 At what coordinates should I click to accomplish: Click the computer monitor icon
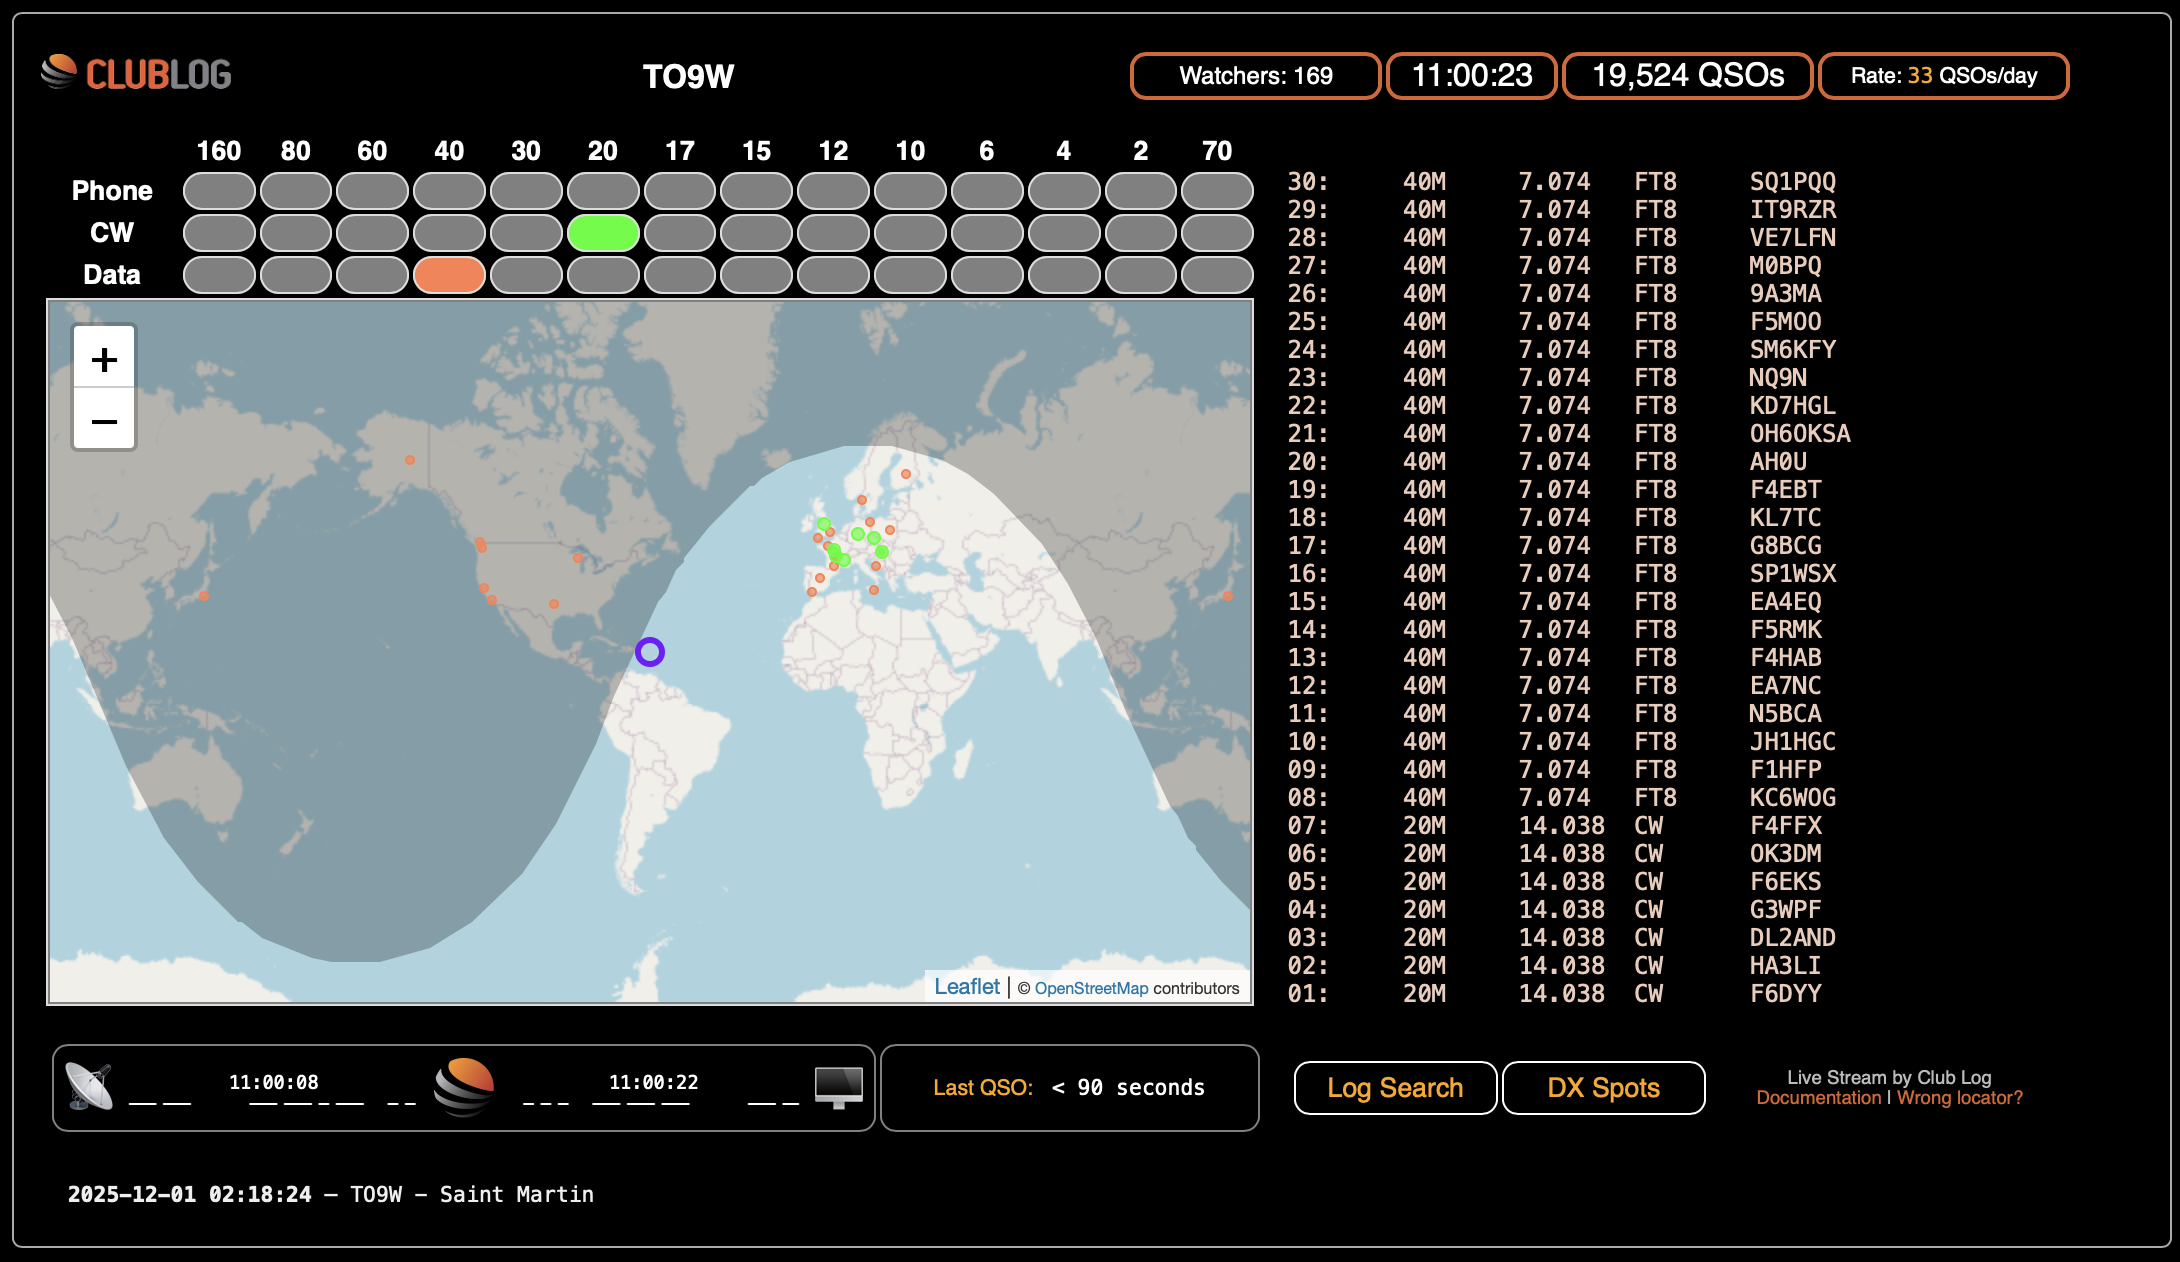pyautogui.click(x=838, y=1087)
